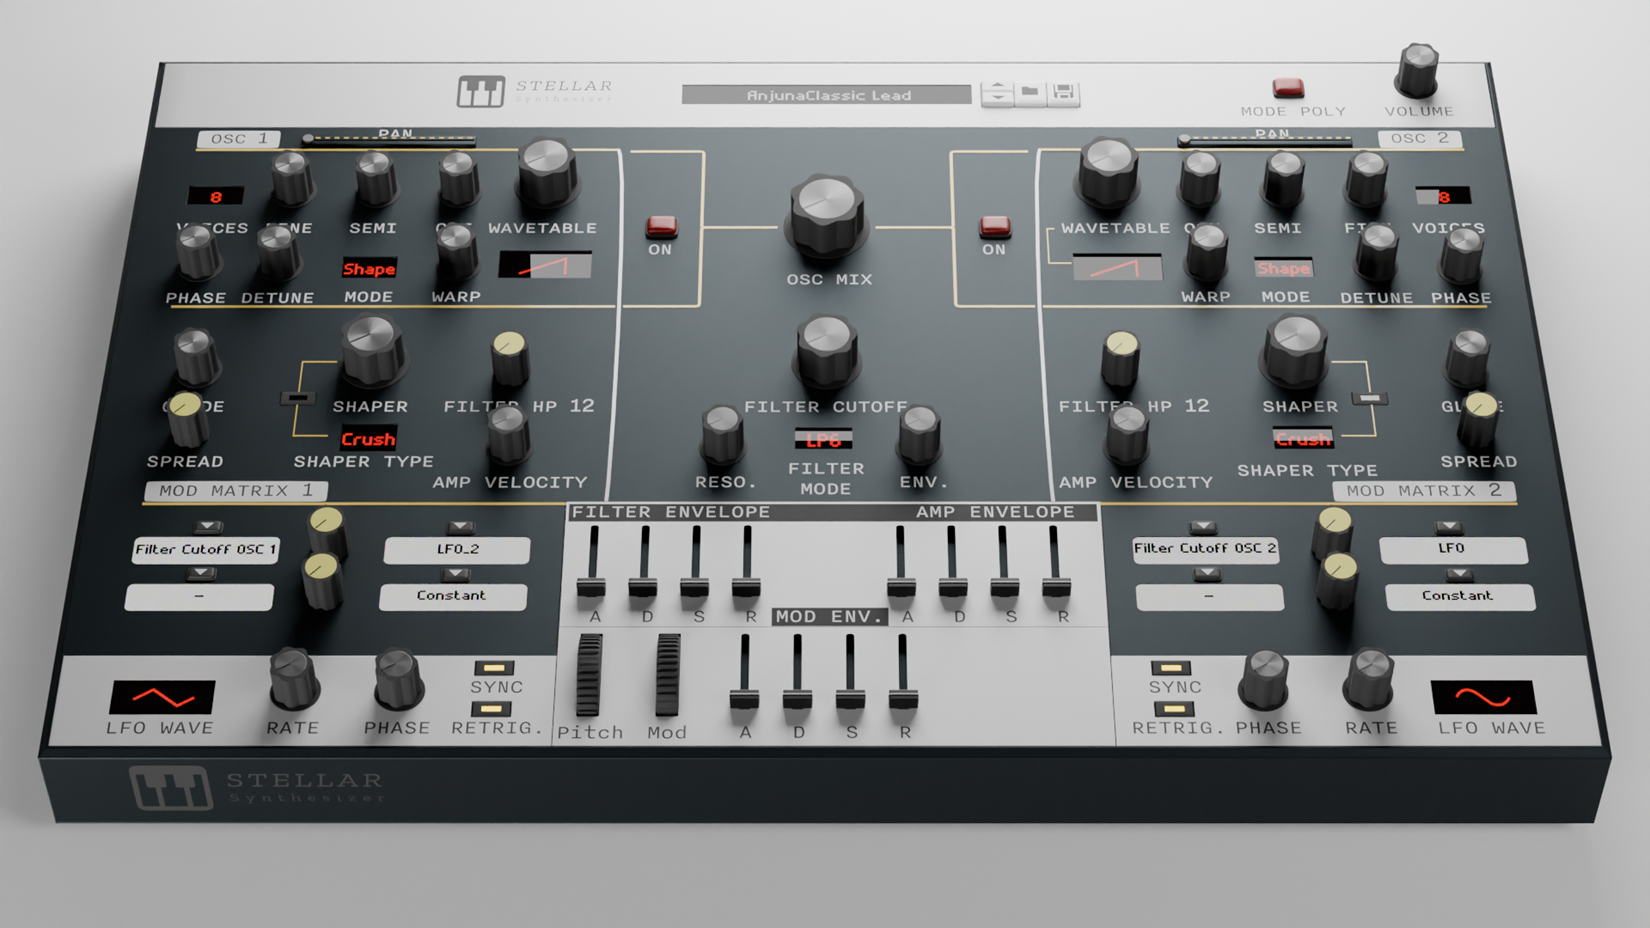1650x928 pixels.
Task: Toggle the MODE POLY button
Action: (x=1286, y=88)
